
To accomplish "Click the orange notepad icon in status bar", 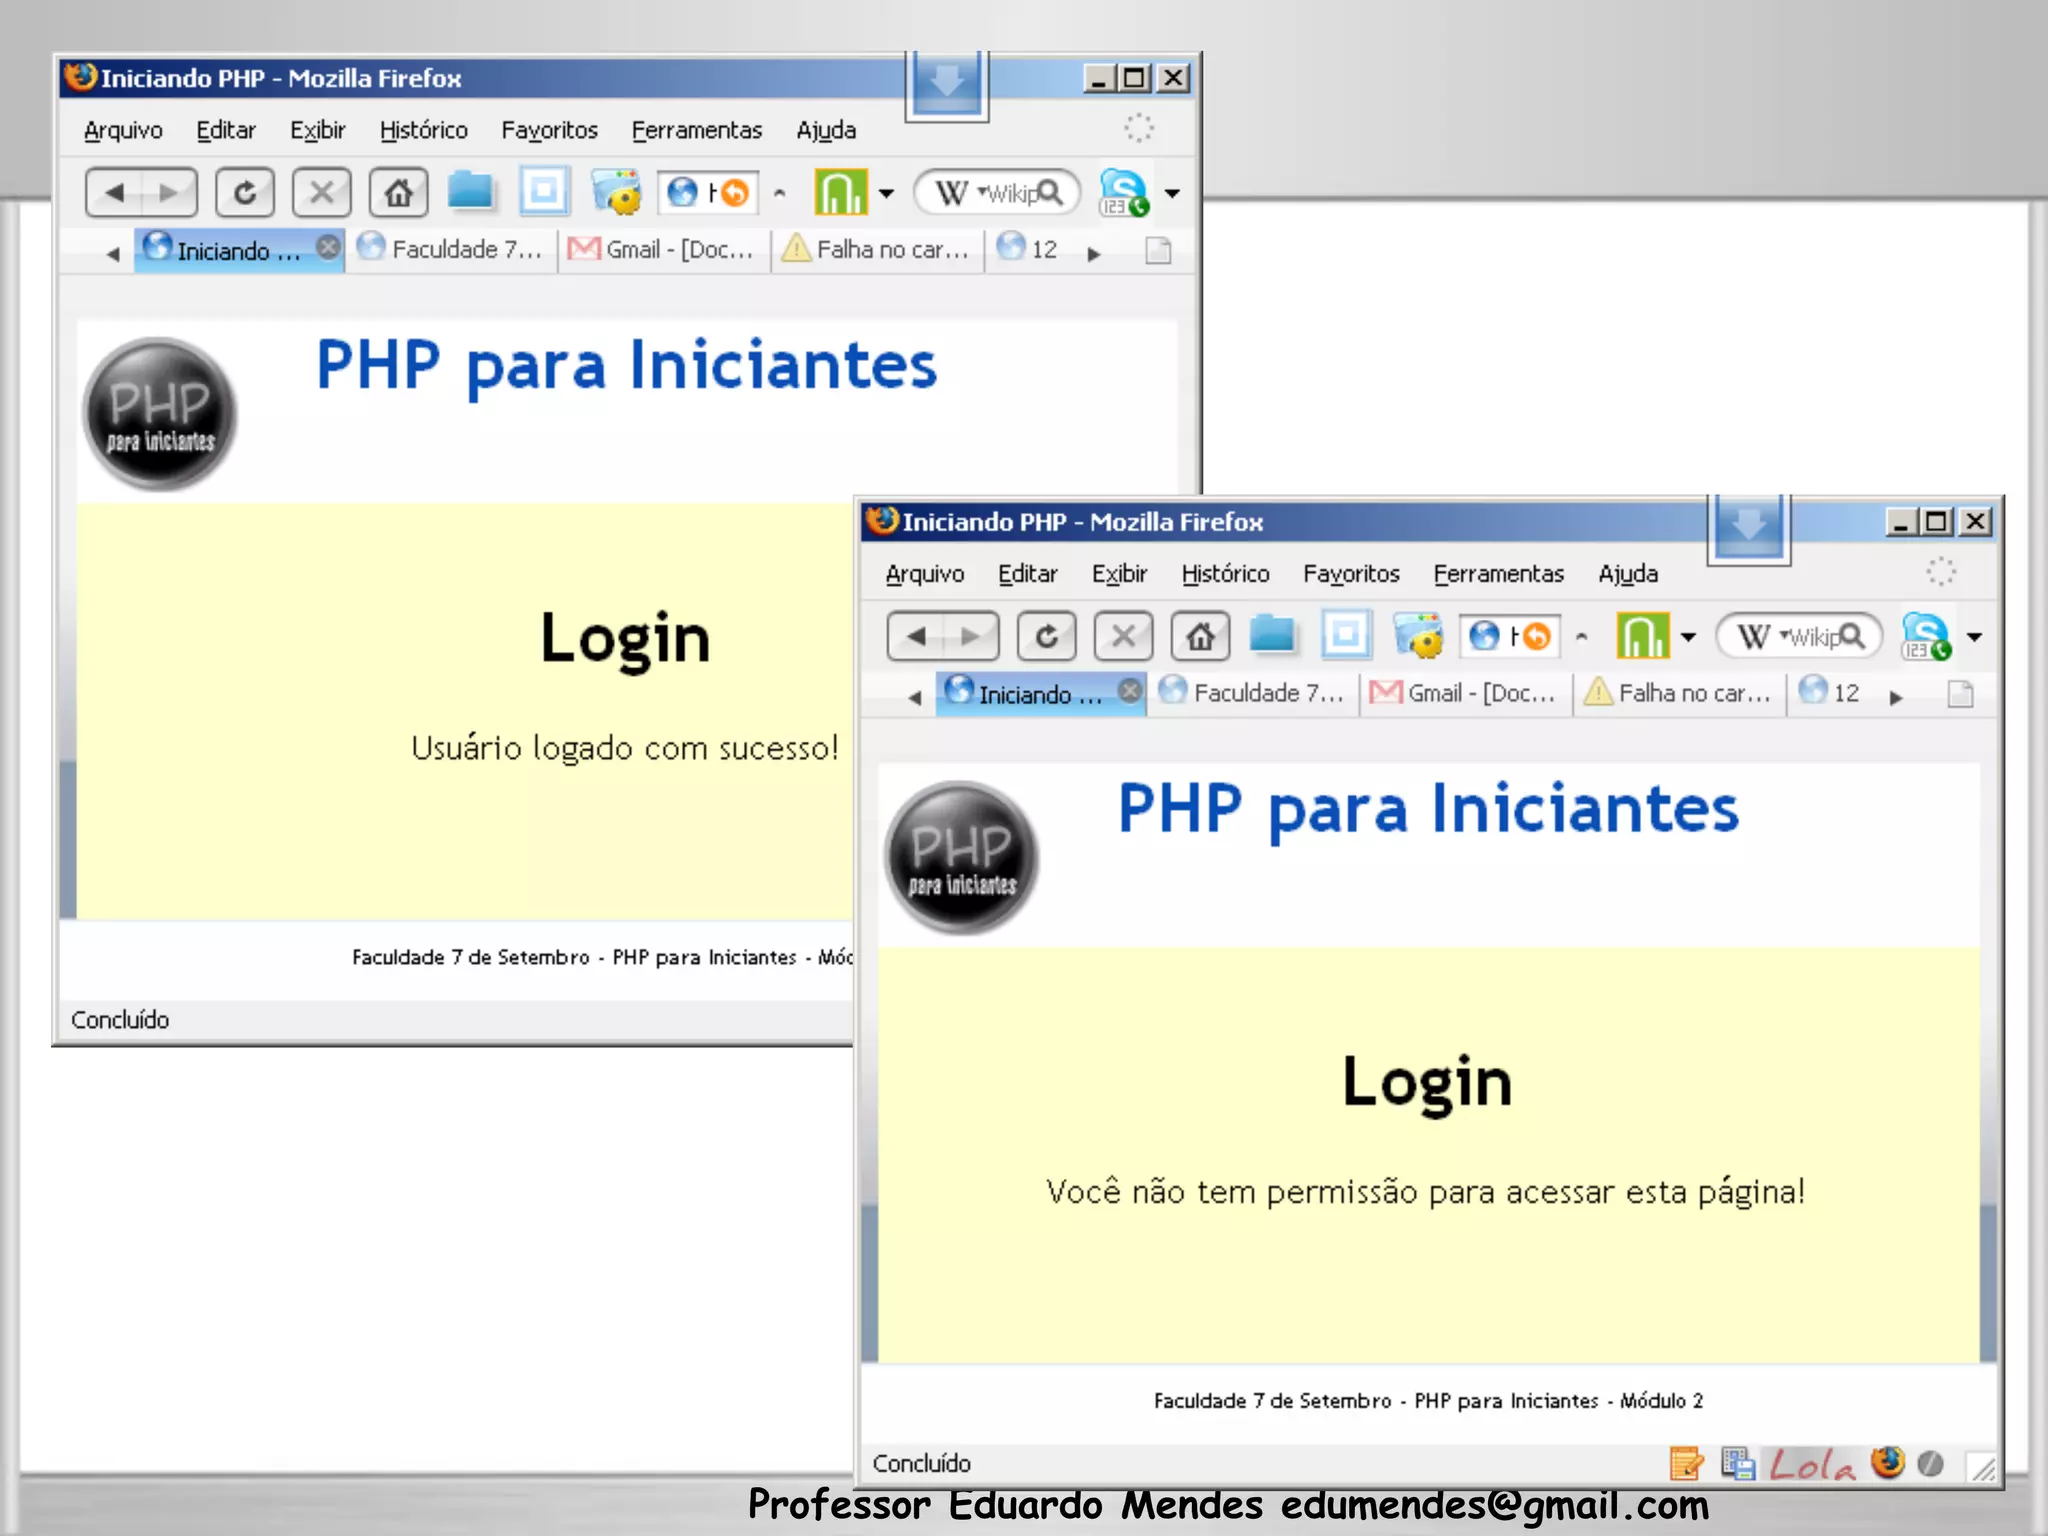I will tap(1686, 1463).
